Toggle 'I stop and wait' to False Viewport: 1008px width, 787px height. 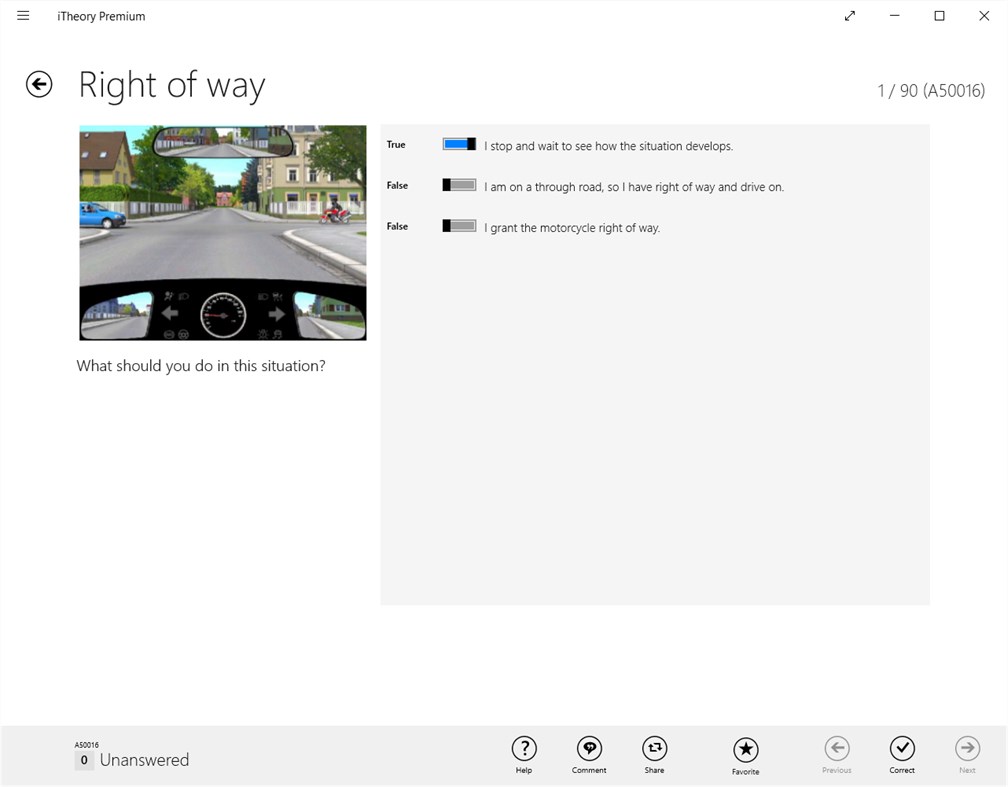click(459, 143)
